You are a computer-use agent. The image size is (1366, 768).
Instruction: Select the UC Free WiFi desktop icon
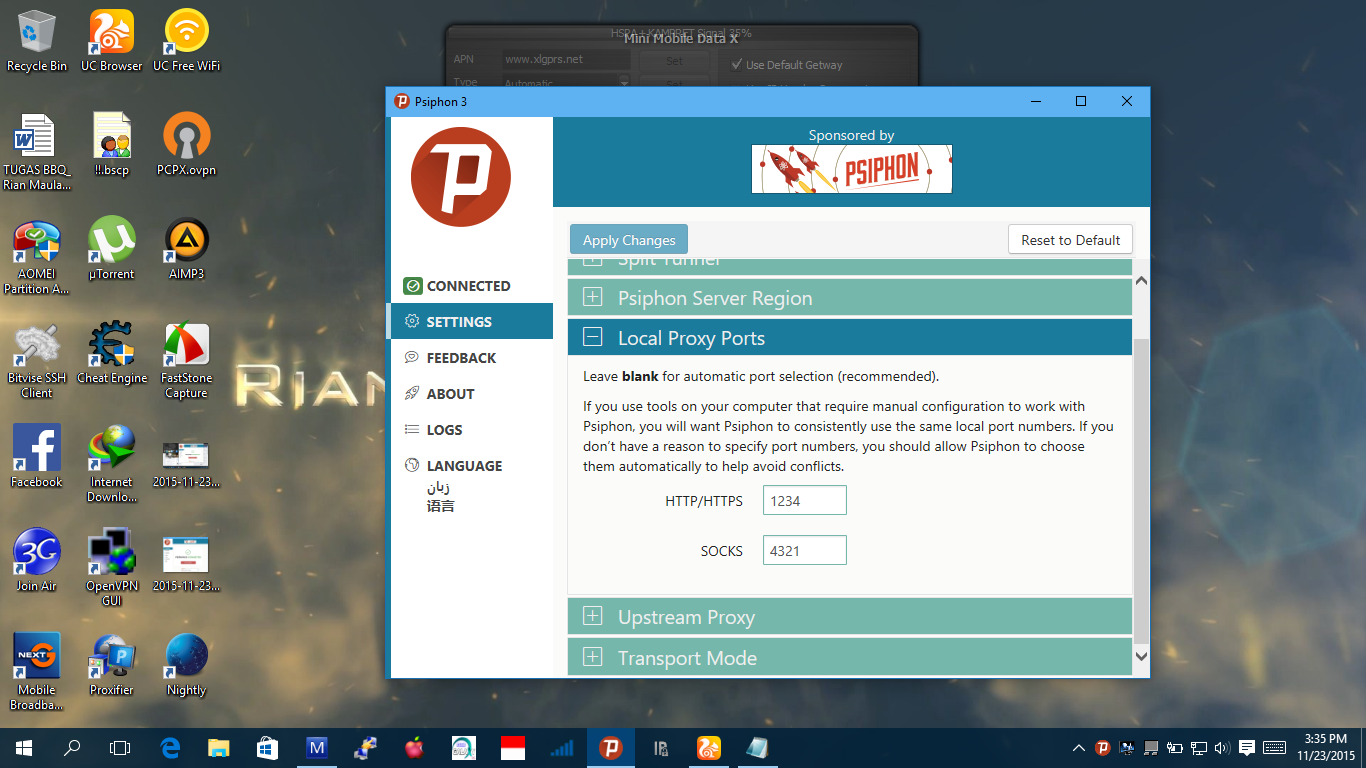187,41
